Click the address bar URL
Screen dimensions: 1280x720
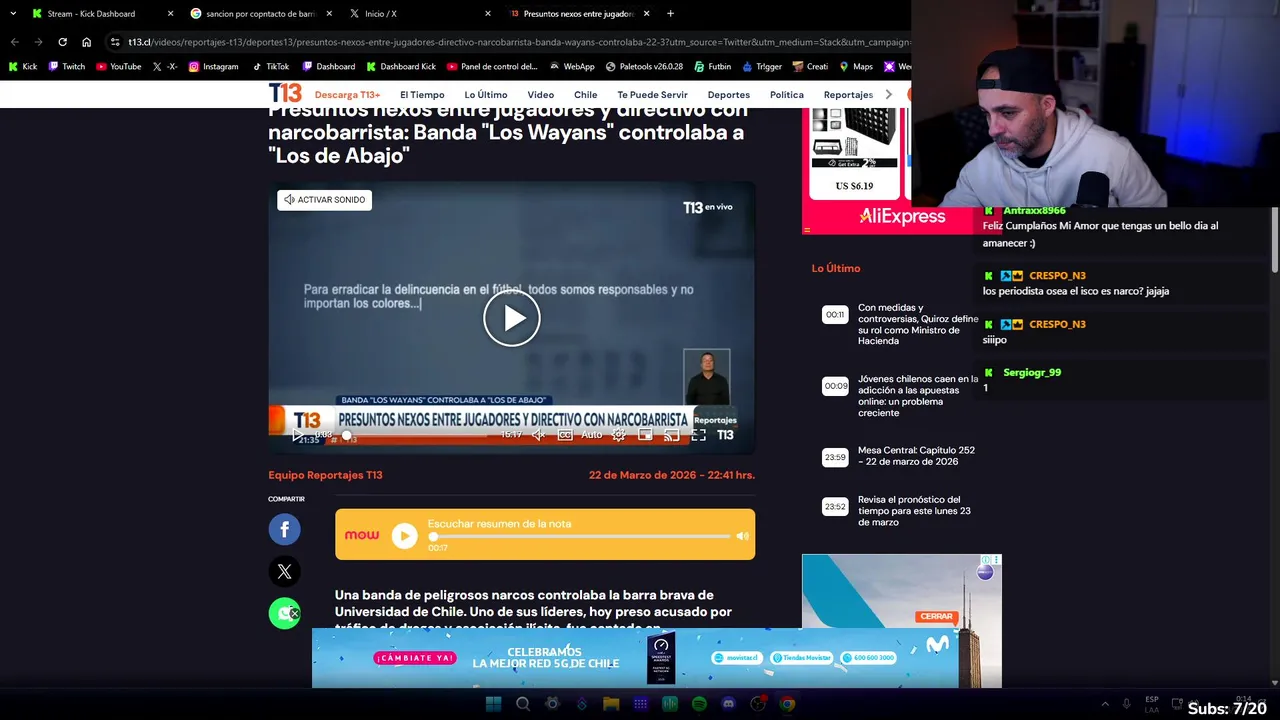(x=518, y=42)
